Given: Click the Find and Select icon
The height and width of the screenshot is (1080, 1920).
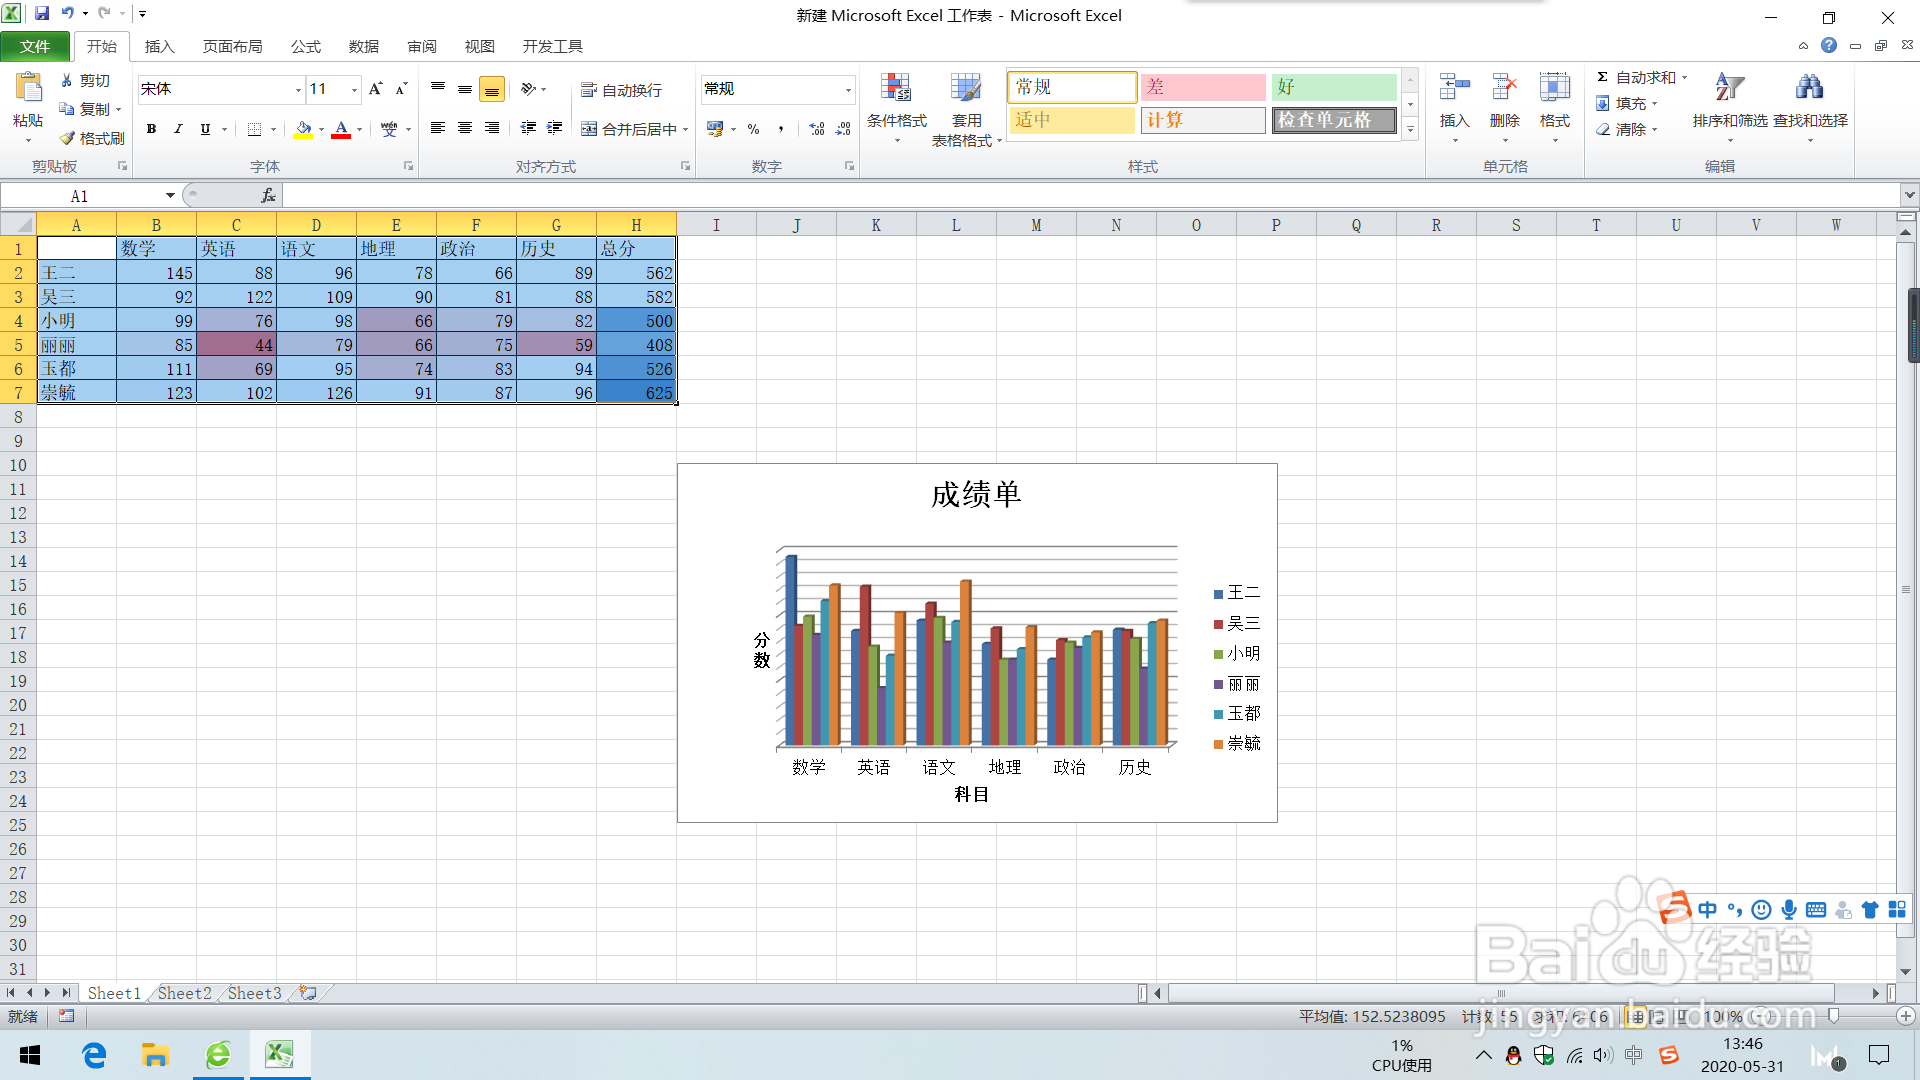Looking at the screenshot, I should (1810, 107).
